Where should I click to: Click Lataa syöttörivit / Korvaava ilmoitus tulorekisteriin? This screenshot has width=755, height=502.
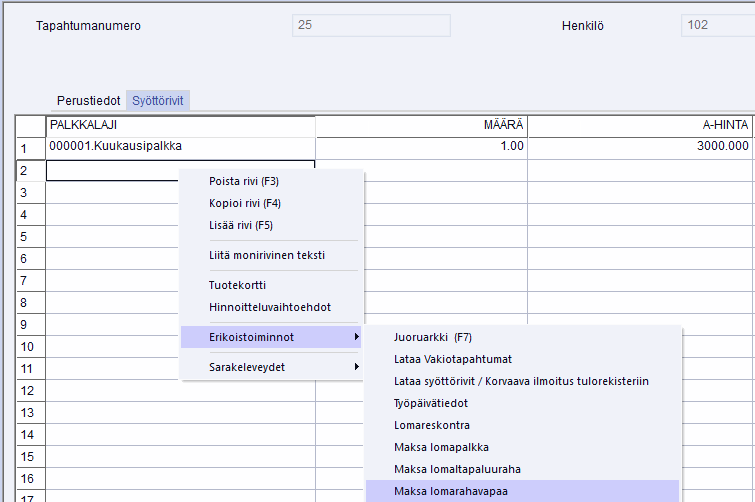point(521,381)
